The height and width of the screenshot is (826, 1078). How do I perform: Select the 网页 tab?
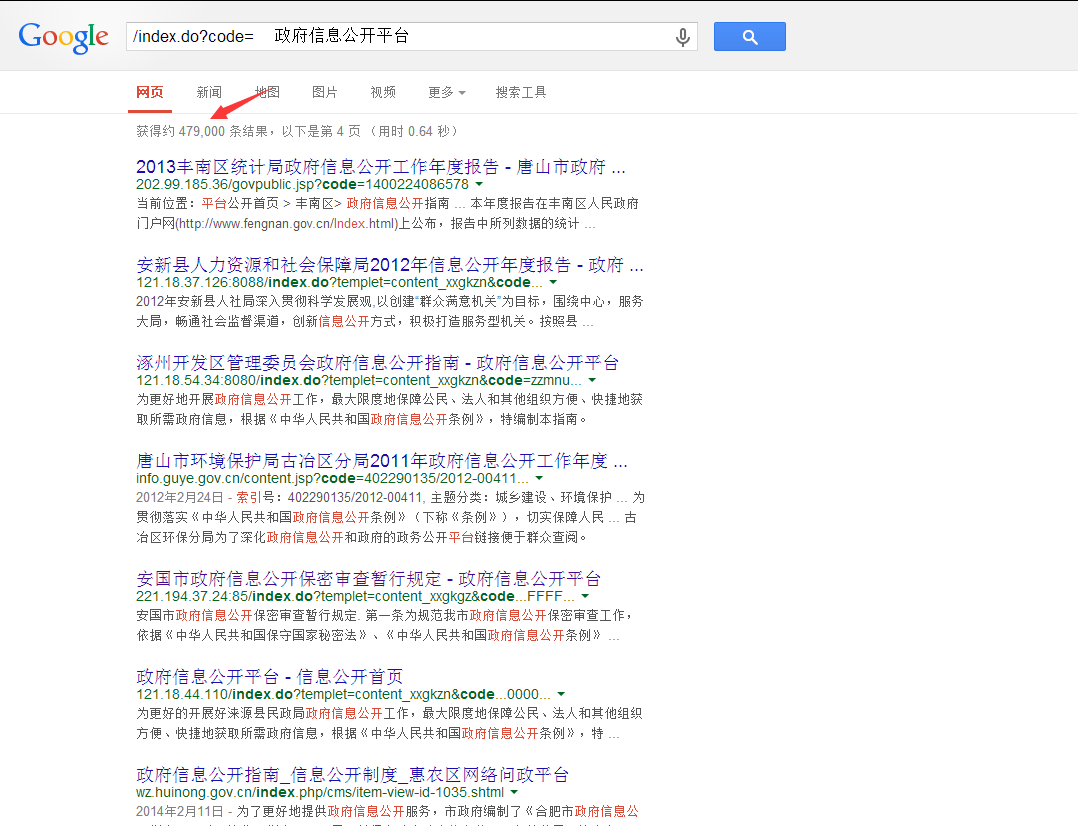(x=150, y=92)
